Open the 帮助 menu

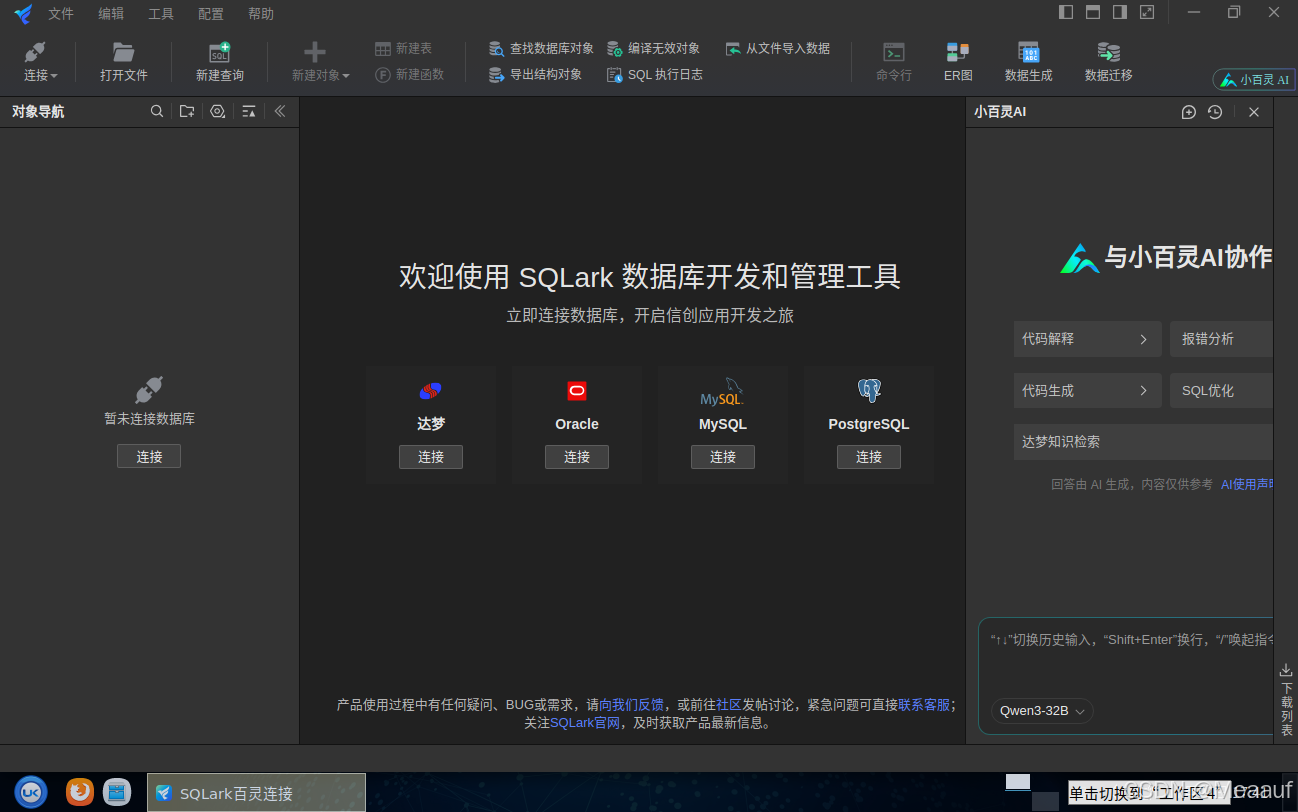coord(261,14)
